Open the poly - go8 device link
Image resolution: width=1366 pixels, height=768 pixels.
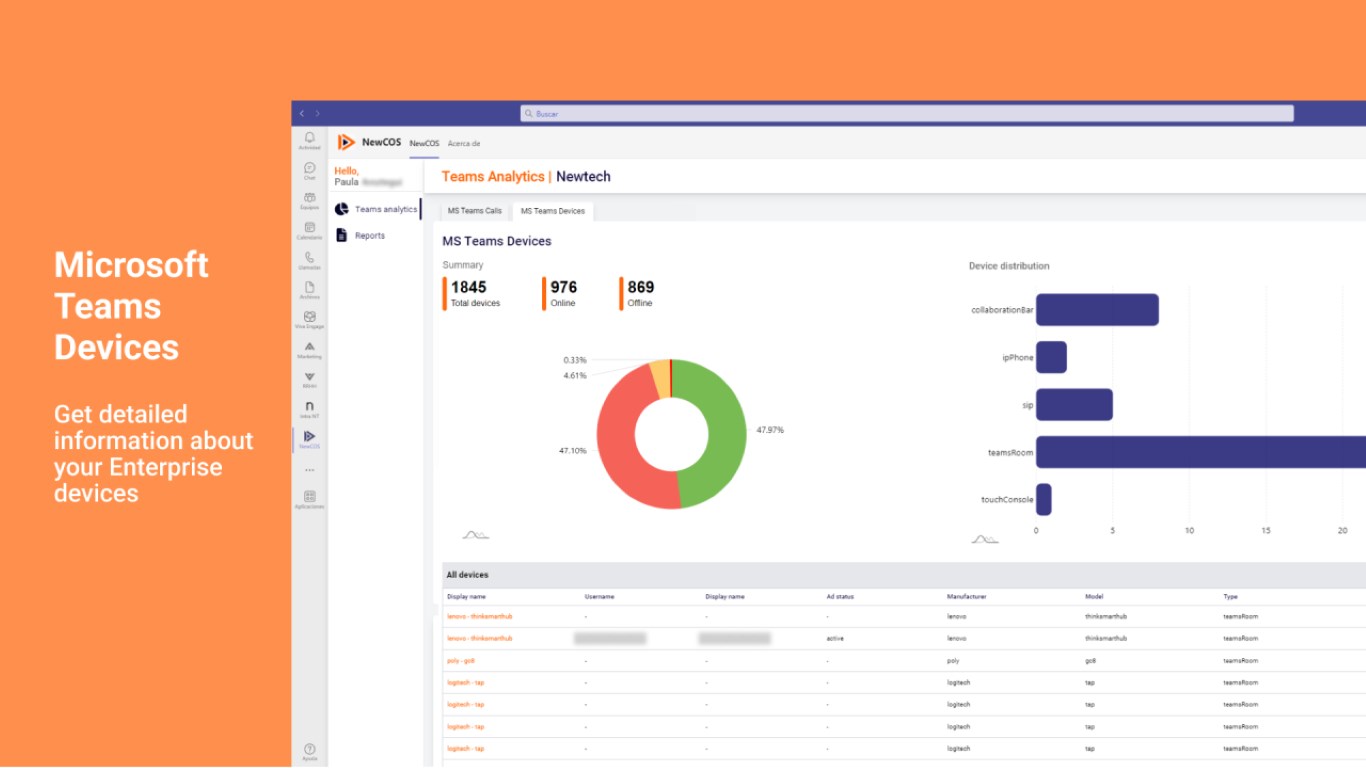click(x=461, y=661)
